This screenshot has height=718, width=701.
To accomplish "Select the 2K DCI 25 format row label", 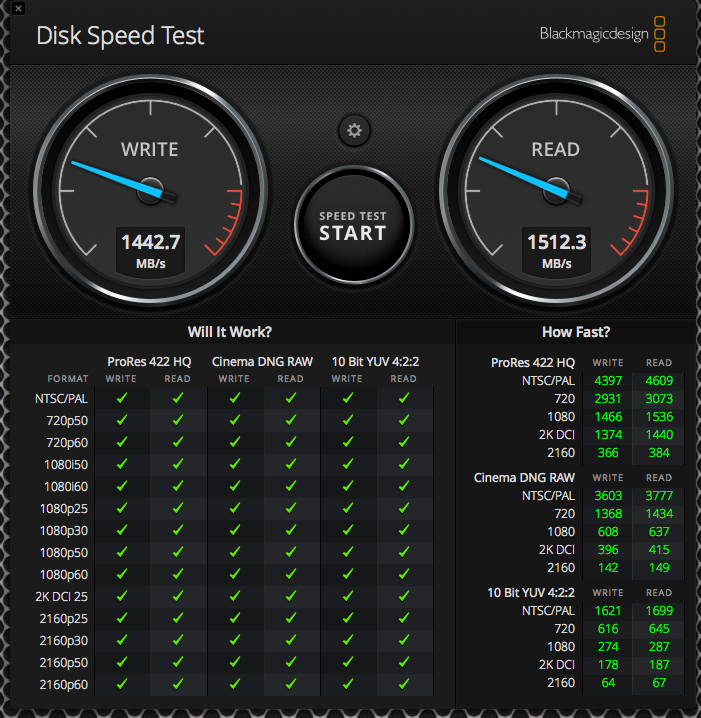I will pos(61,597).
